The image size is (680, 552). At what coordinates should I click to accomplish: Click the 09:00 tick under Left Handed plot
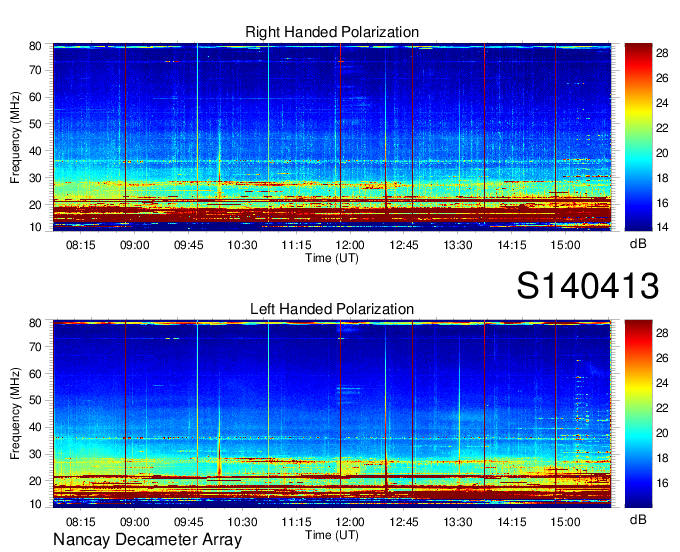pos(134,522)
